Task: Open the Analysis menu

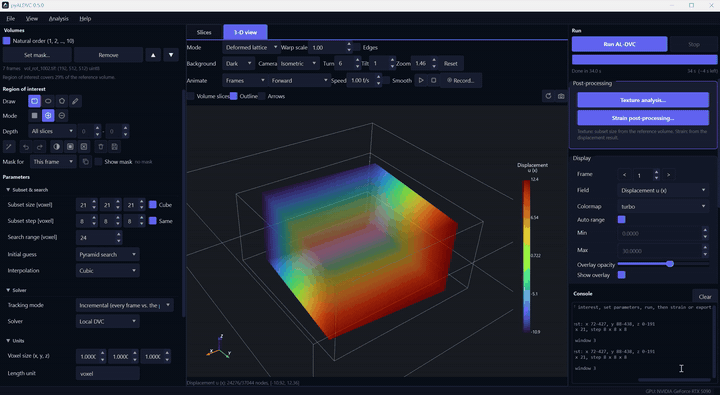Action: coord(58,18)
